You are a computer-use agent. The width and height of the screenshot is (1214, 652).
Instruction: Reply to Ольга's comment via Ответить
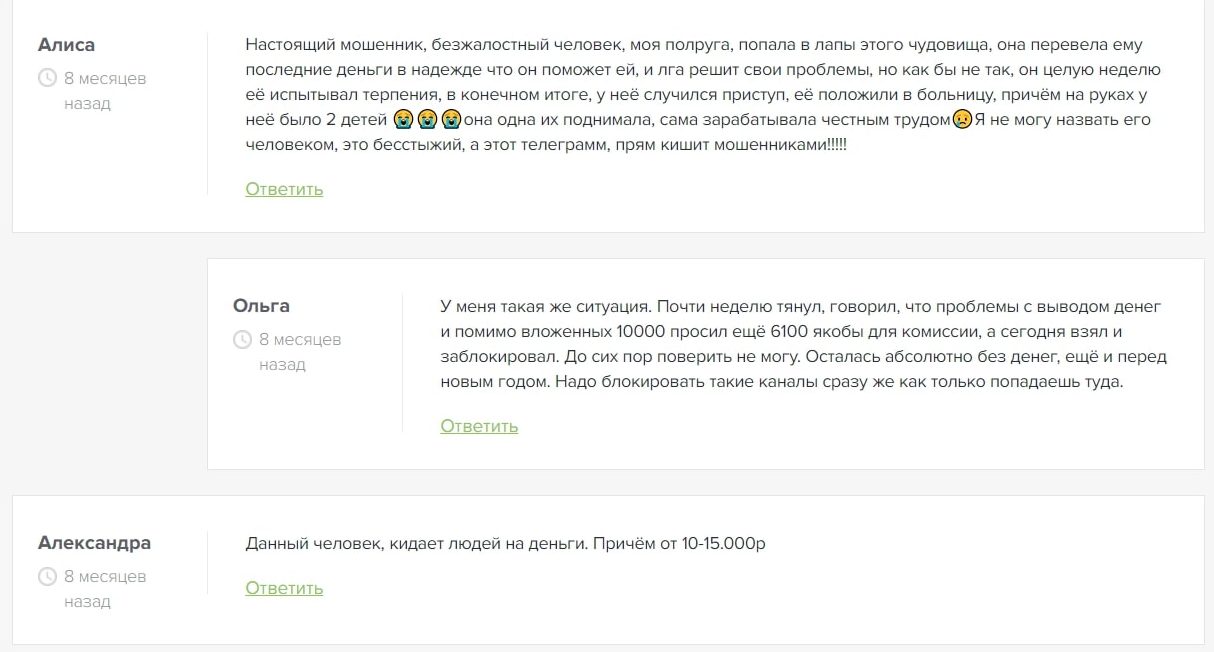pos(479,426)
